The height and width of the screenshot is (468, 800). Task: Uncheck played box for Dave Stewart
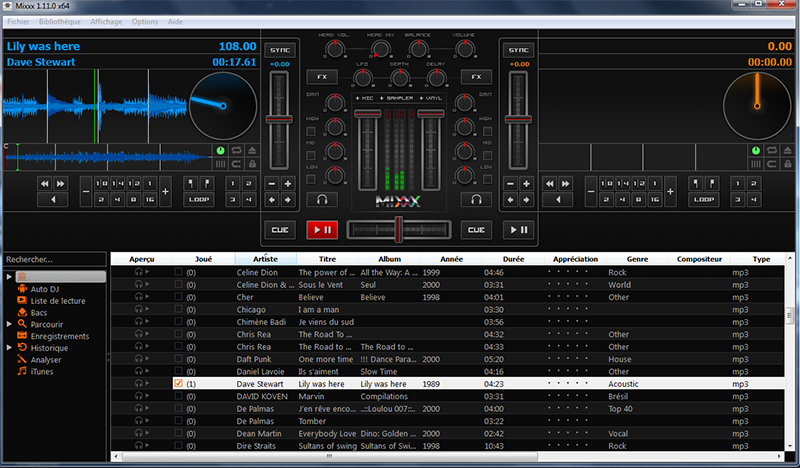point(178,383)
